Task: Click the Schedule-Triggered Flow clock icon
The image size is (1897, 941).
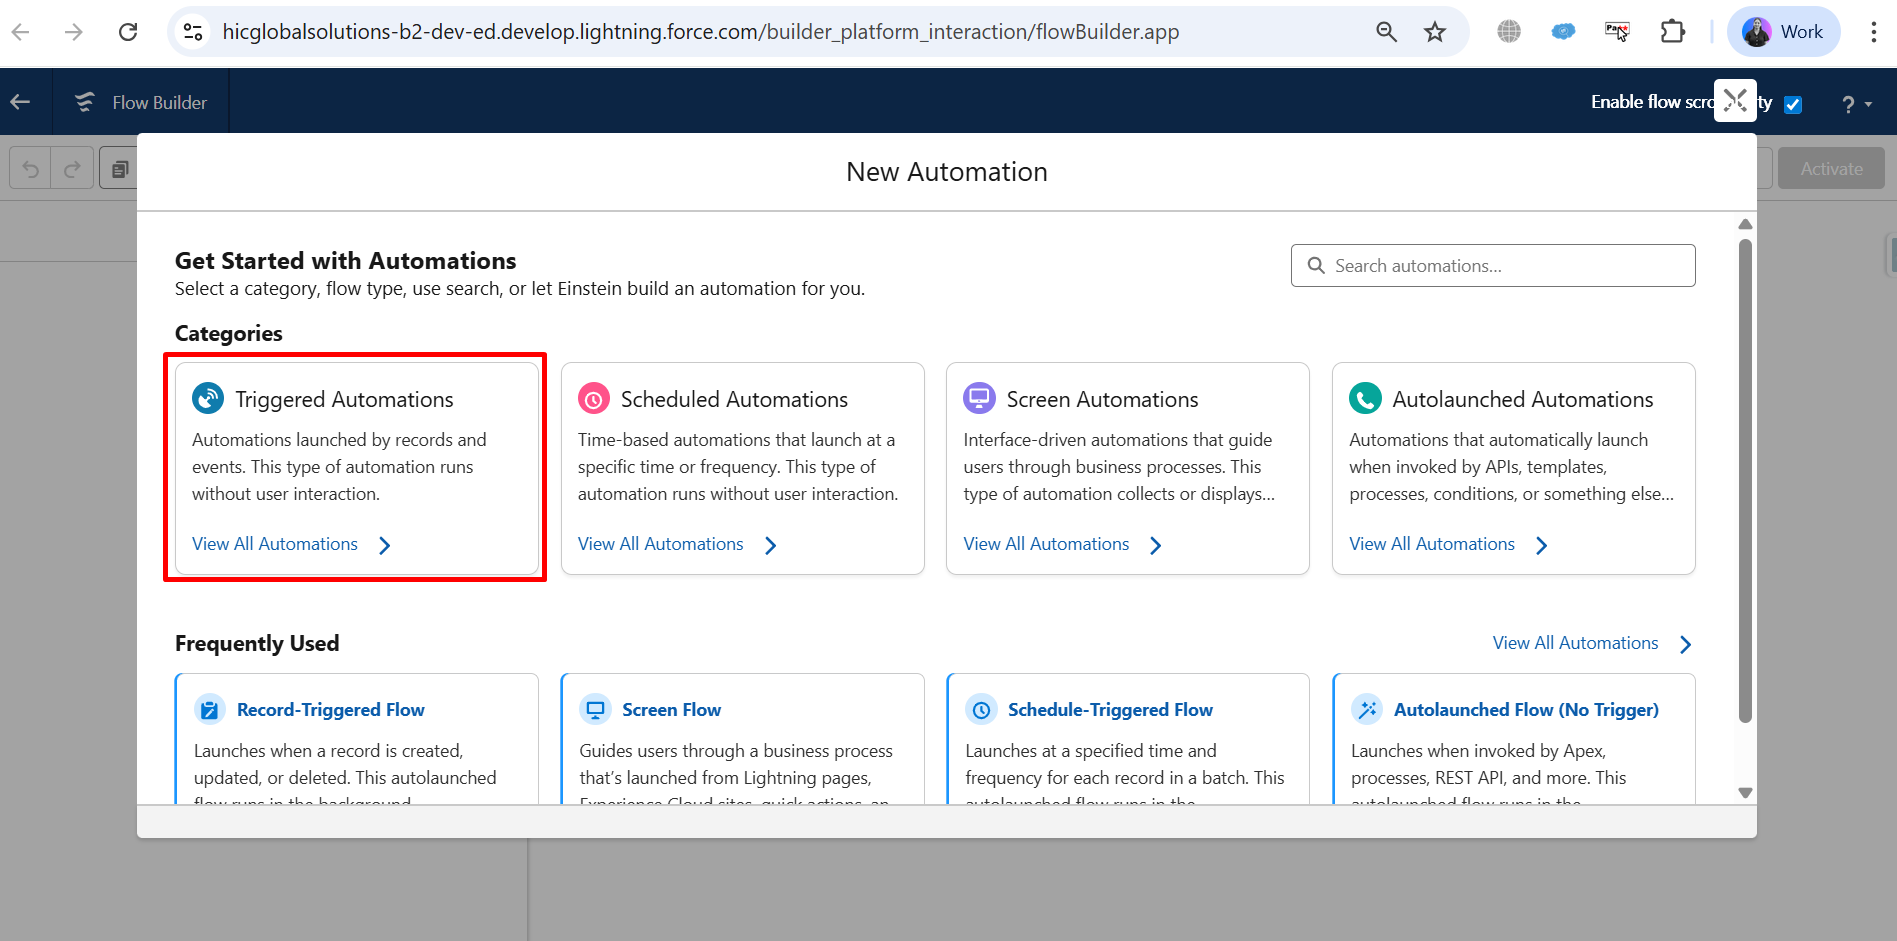Action: (x=981, y=710)
